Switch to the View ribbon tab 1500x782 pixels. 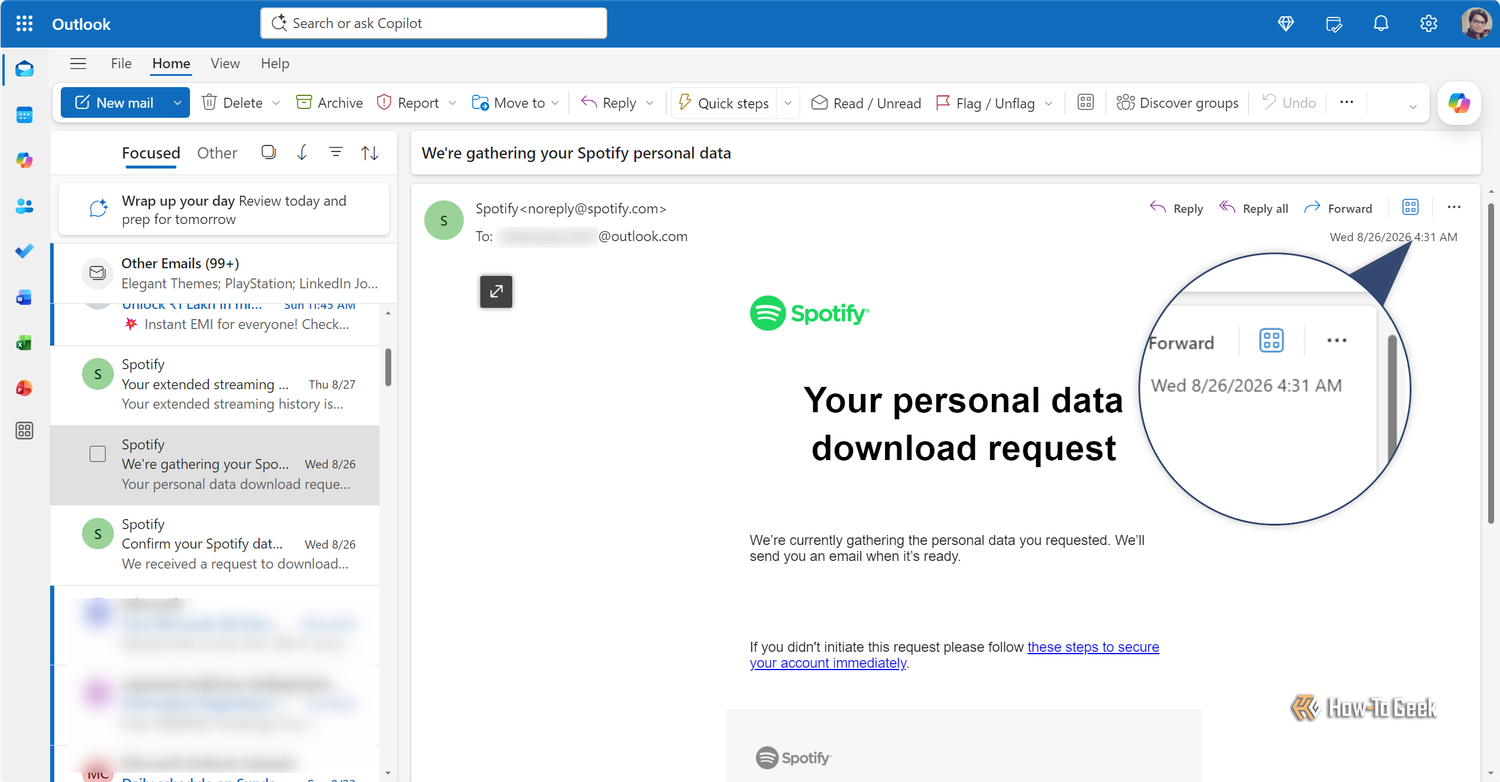pos(225,63)
